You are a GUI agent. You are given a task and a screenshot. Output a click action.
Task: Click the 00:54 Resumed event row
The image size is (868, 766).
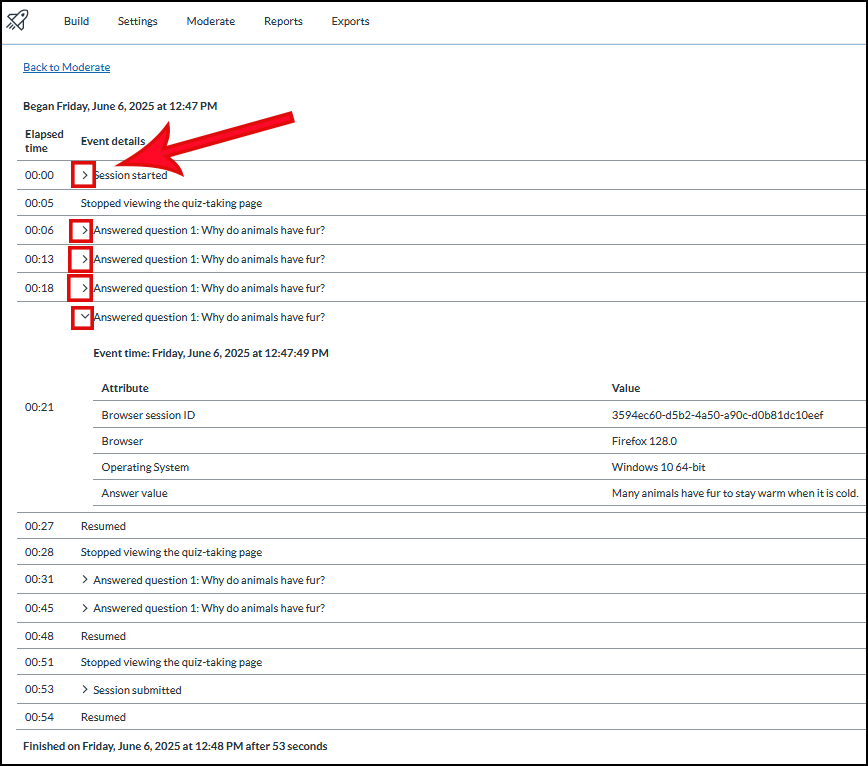pyautogui.click(x=442, y=717)
